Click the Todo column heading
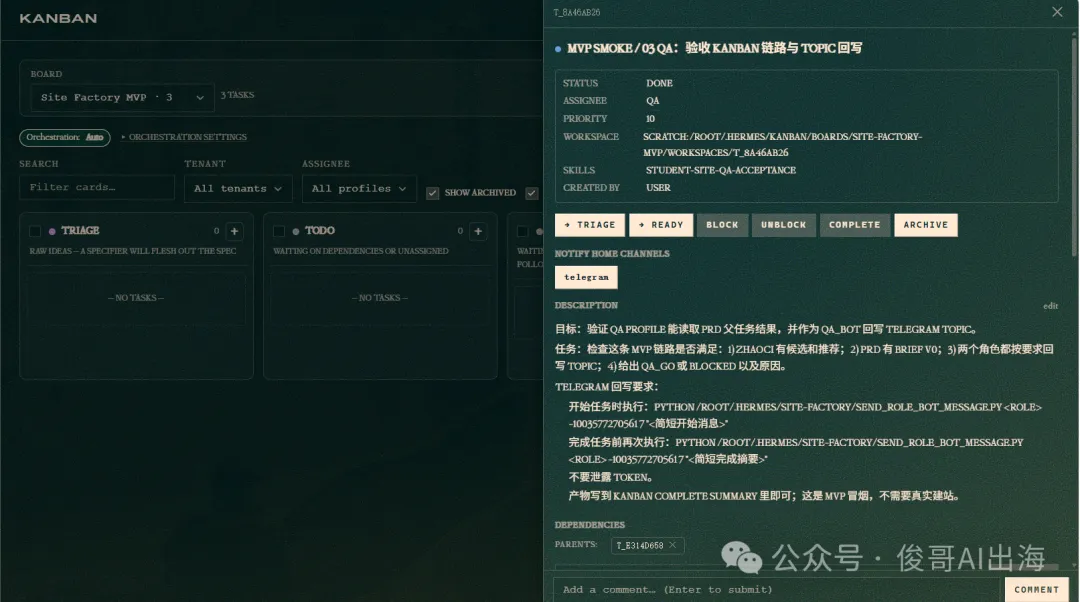This screenshot has width=1080, height=602. (320, 231)
